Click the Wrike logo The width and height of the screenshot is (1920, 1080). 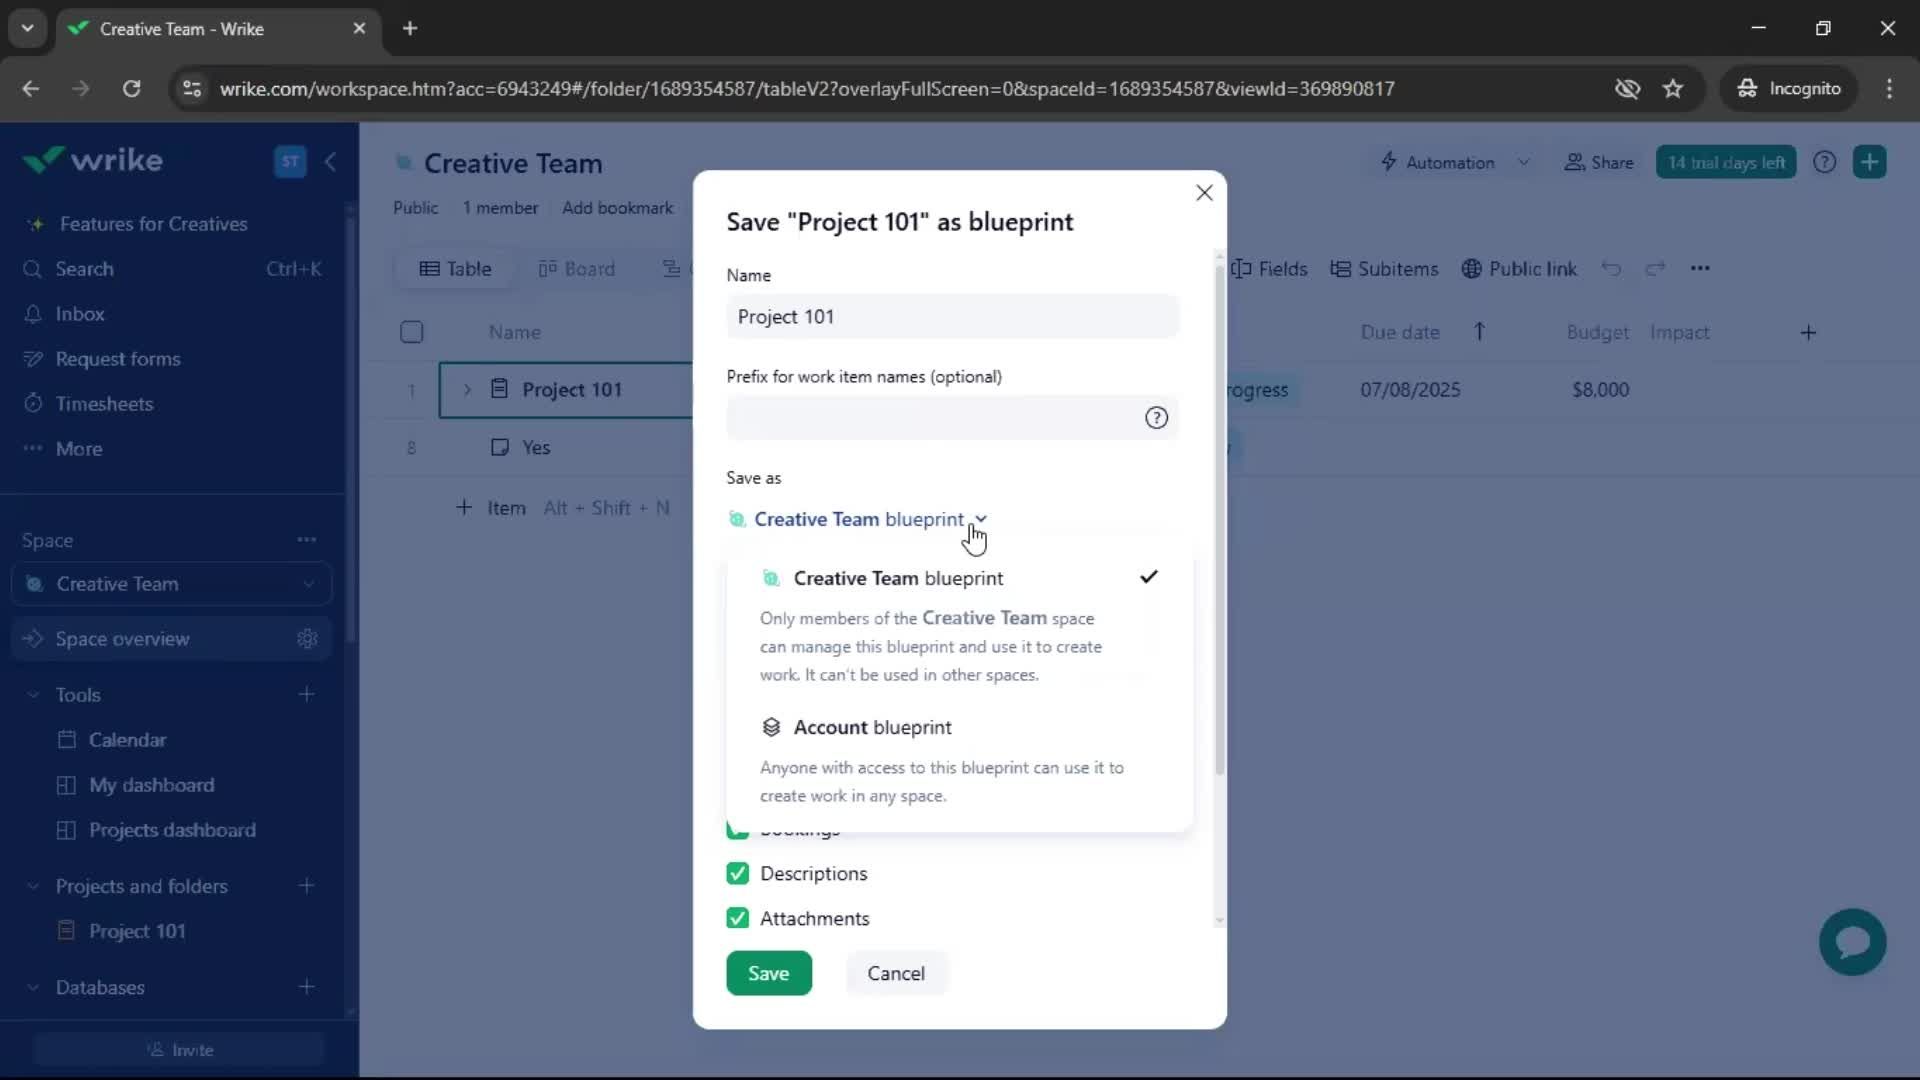(93, 160)
